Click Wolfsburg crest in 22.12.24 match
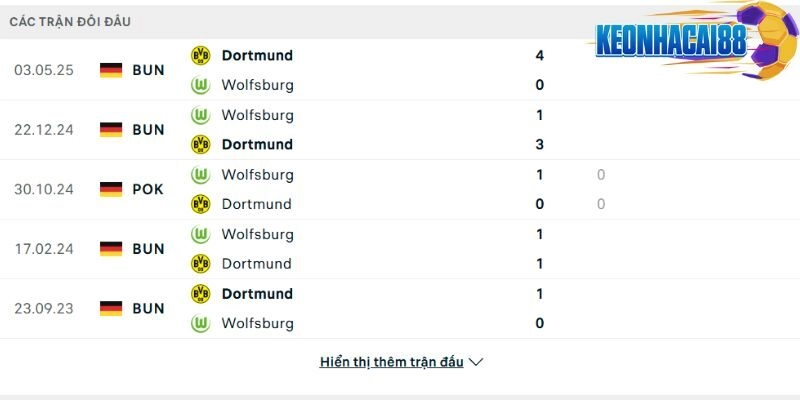The height and width of the screenshot is (400, 800). 201,115
